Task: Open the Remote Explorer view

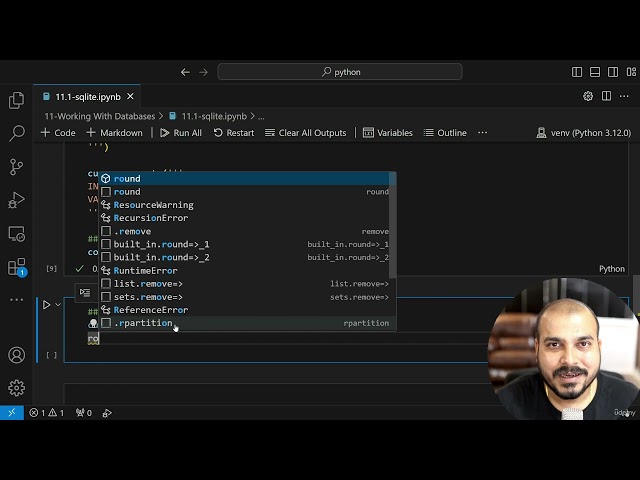Action: pos(16,233)
